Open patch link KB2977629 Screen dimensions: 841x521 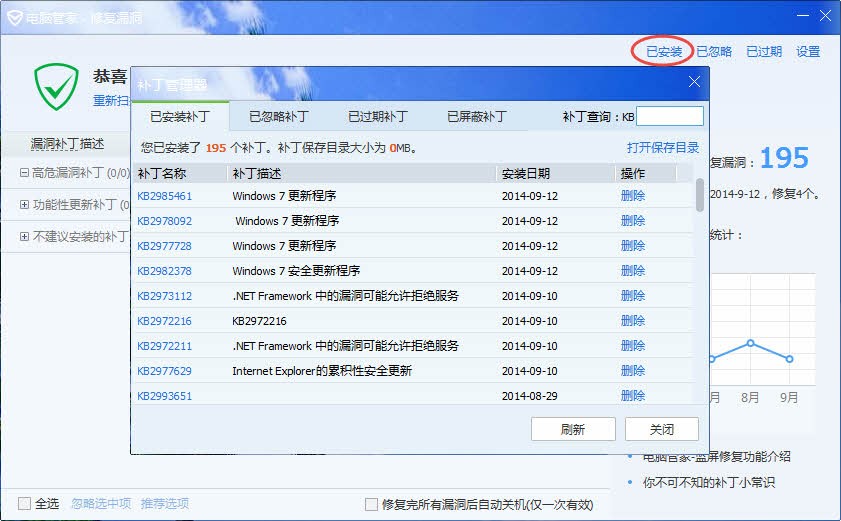tap(165, 371)
